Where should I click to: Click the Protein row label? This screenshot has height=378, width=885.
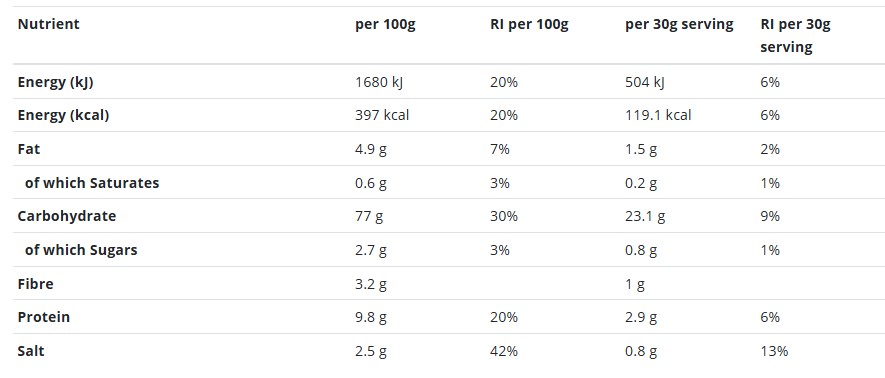pyautogui.click(x=44, y=317)
